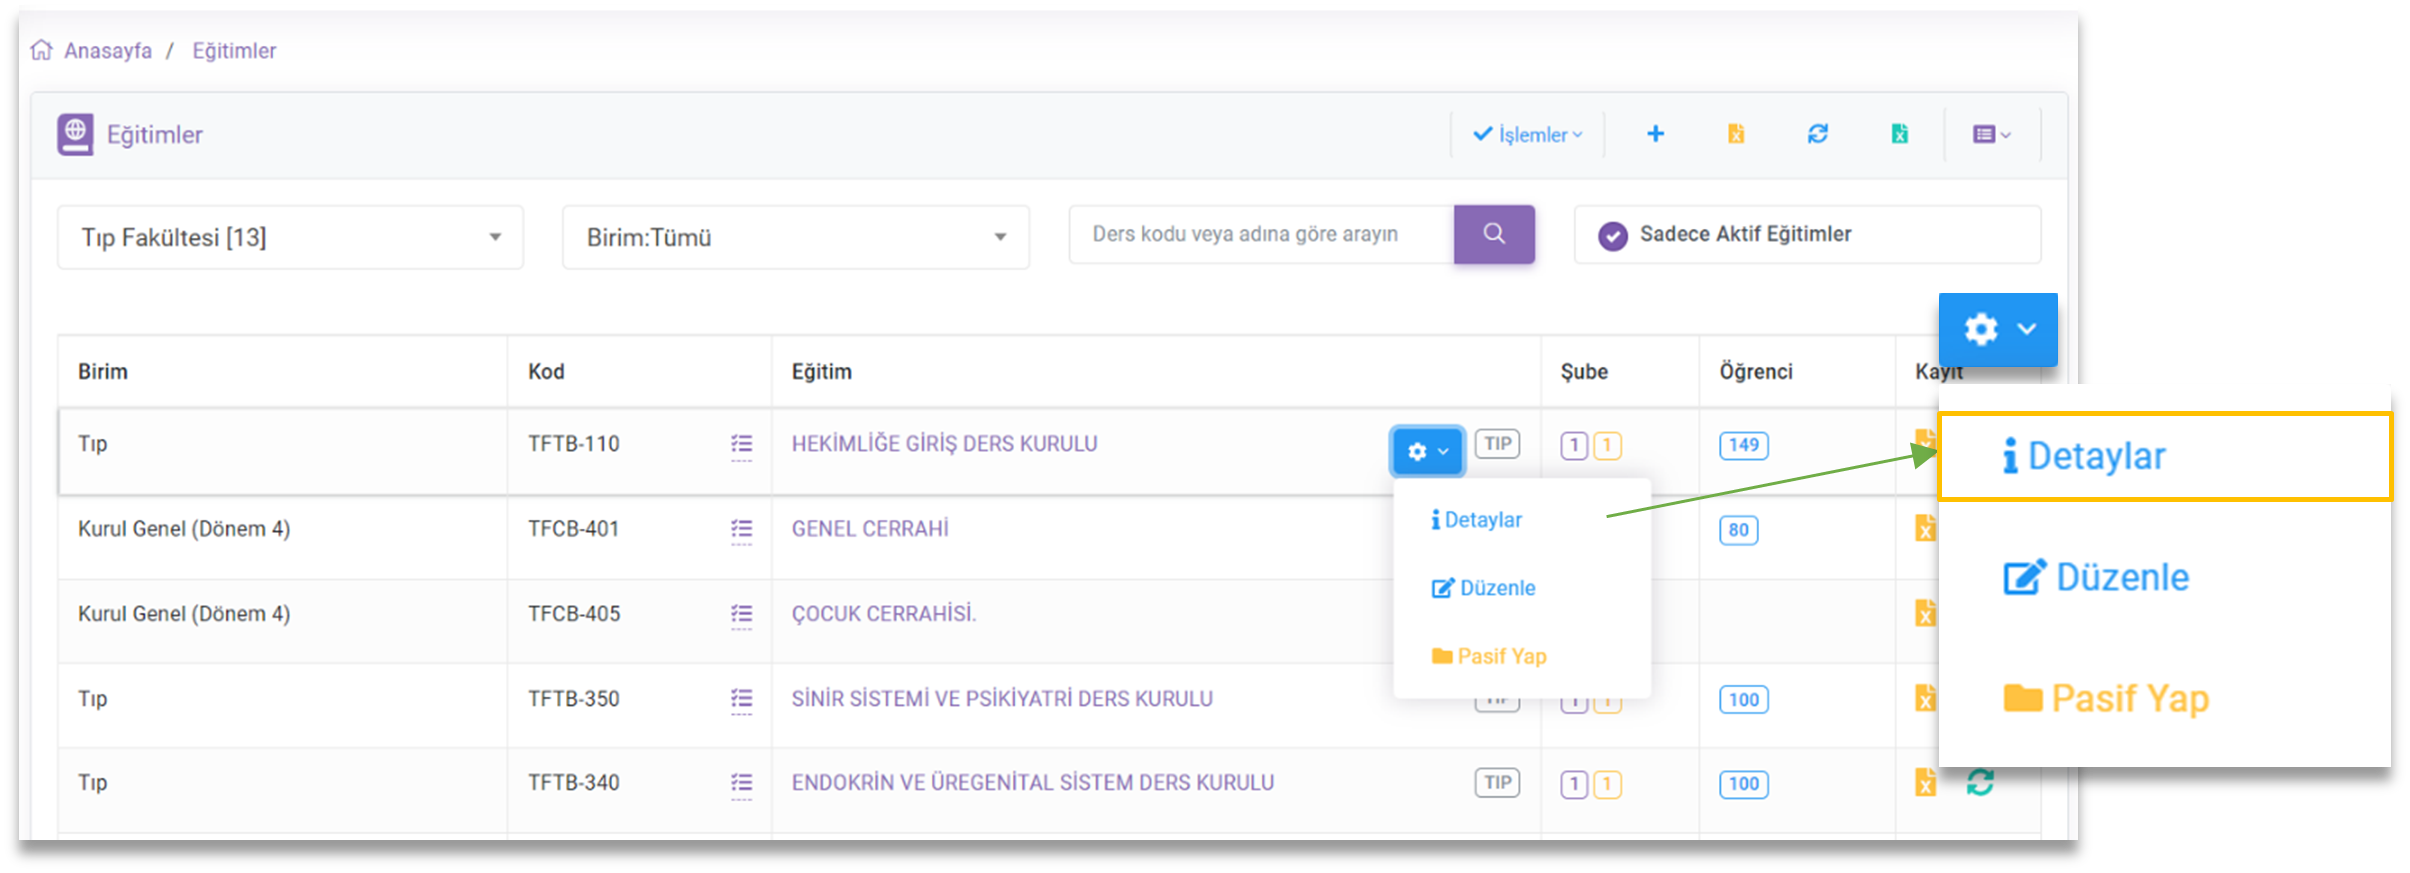Screen dimensions: 2410x873
Task: Click the orange file icon in toolbar
Action: click(x=1736, y=134)
